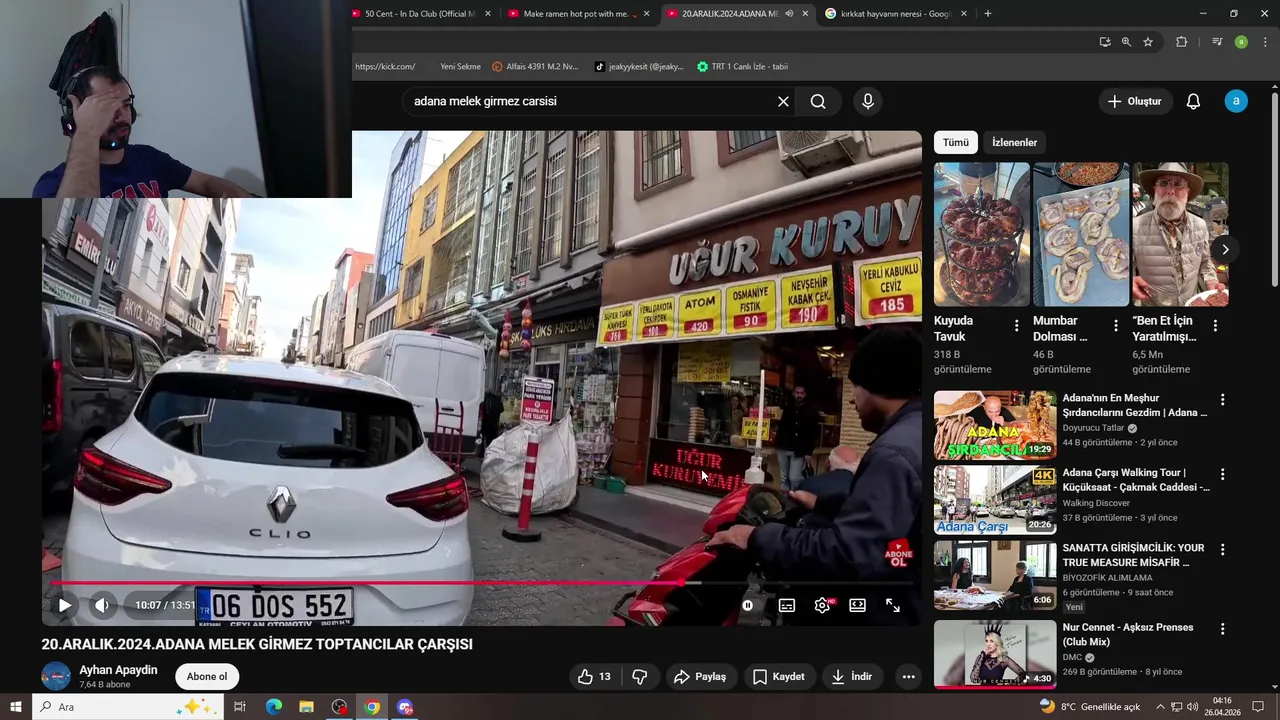Open options for 'Ben Et İçin Yaratılmışı' short
Viewport: 1280px width, 720px height.
(x=1215, y=326)
